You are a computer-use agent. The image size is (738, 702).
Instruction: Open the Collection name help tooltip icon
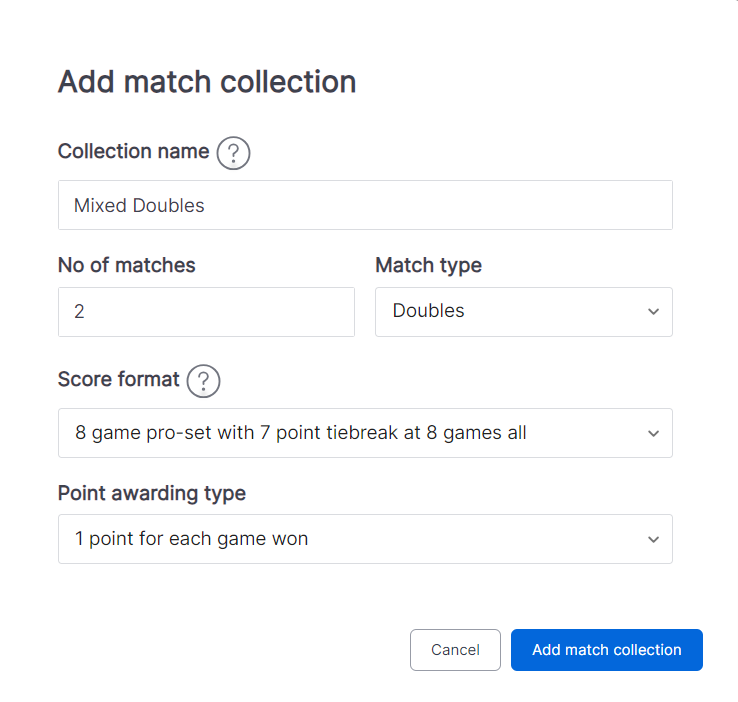[x=233, y=153]
